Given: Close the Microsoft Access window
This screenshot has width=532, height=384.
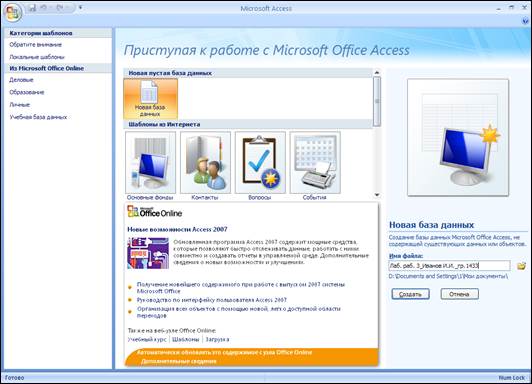Looking at the screenshot, I should coord(525,8).
